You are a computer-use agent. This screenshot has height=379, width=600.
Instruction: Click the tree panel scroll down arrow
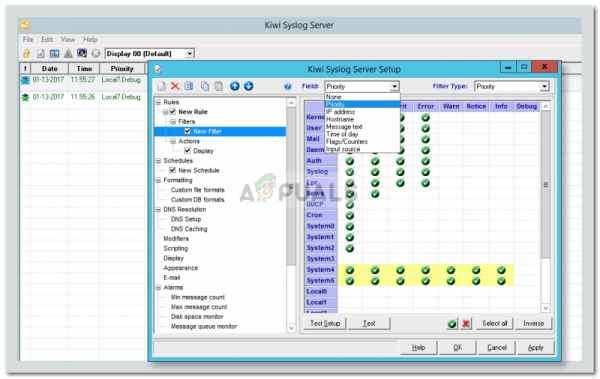coord(291,328)
